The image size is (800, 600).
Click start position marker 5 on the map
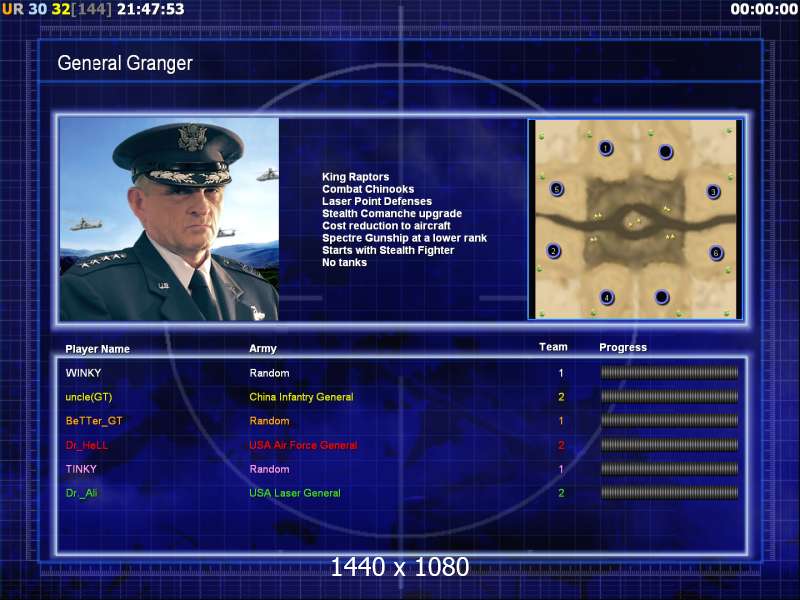557,189
